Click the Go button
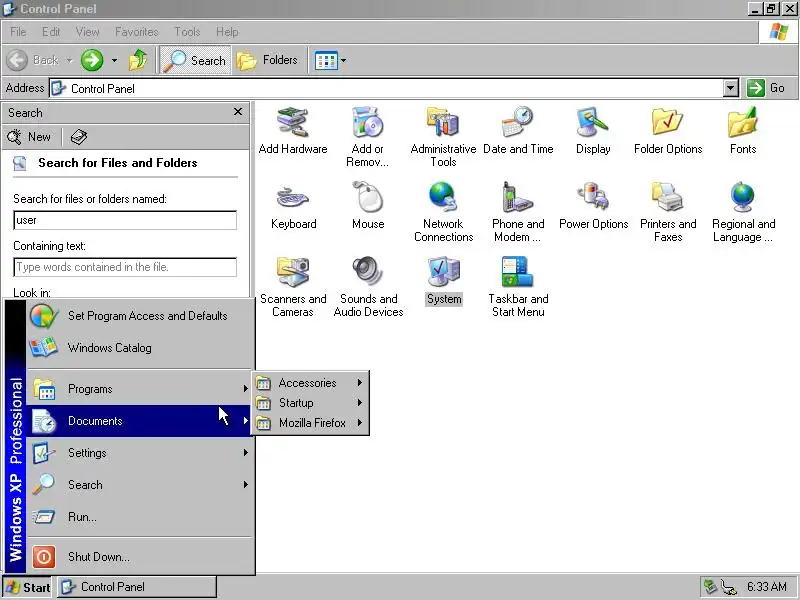This screenshot has height=600, width=800. (x=766, y=88)
